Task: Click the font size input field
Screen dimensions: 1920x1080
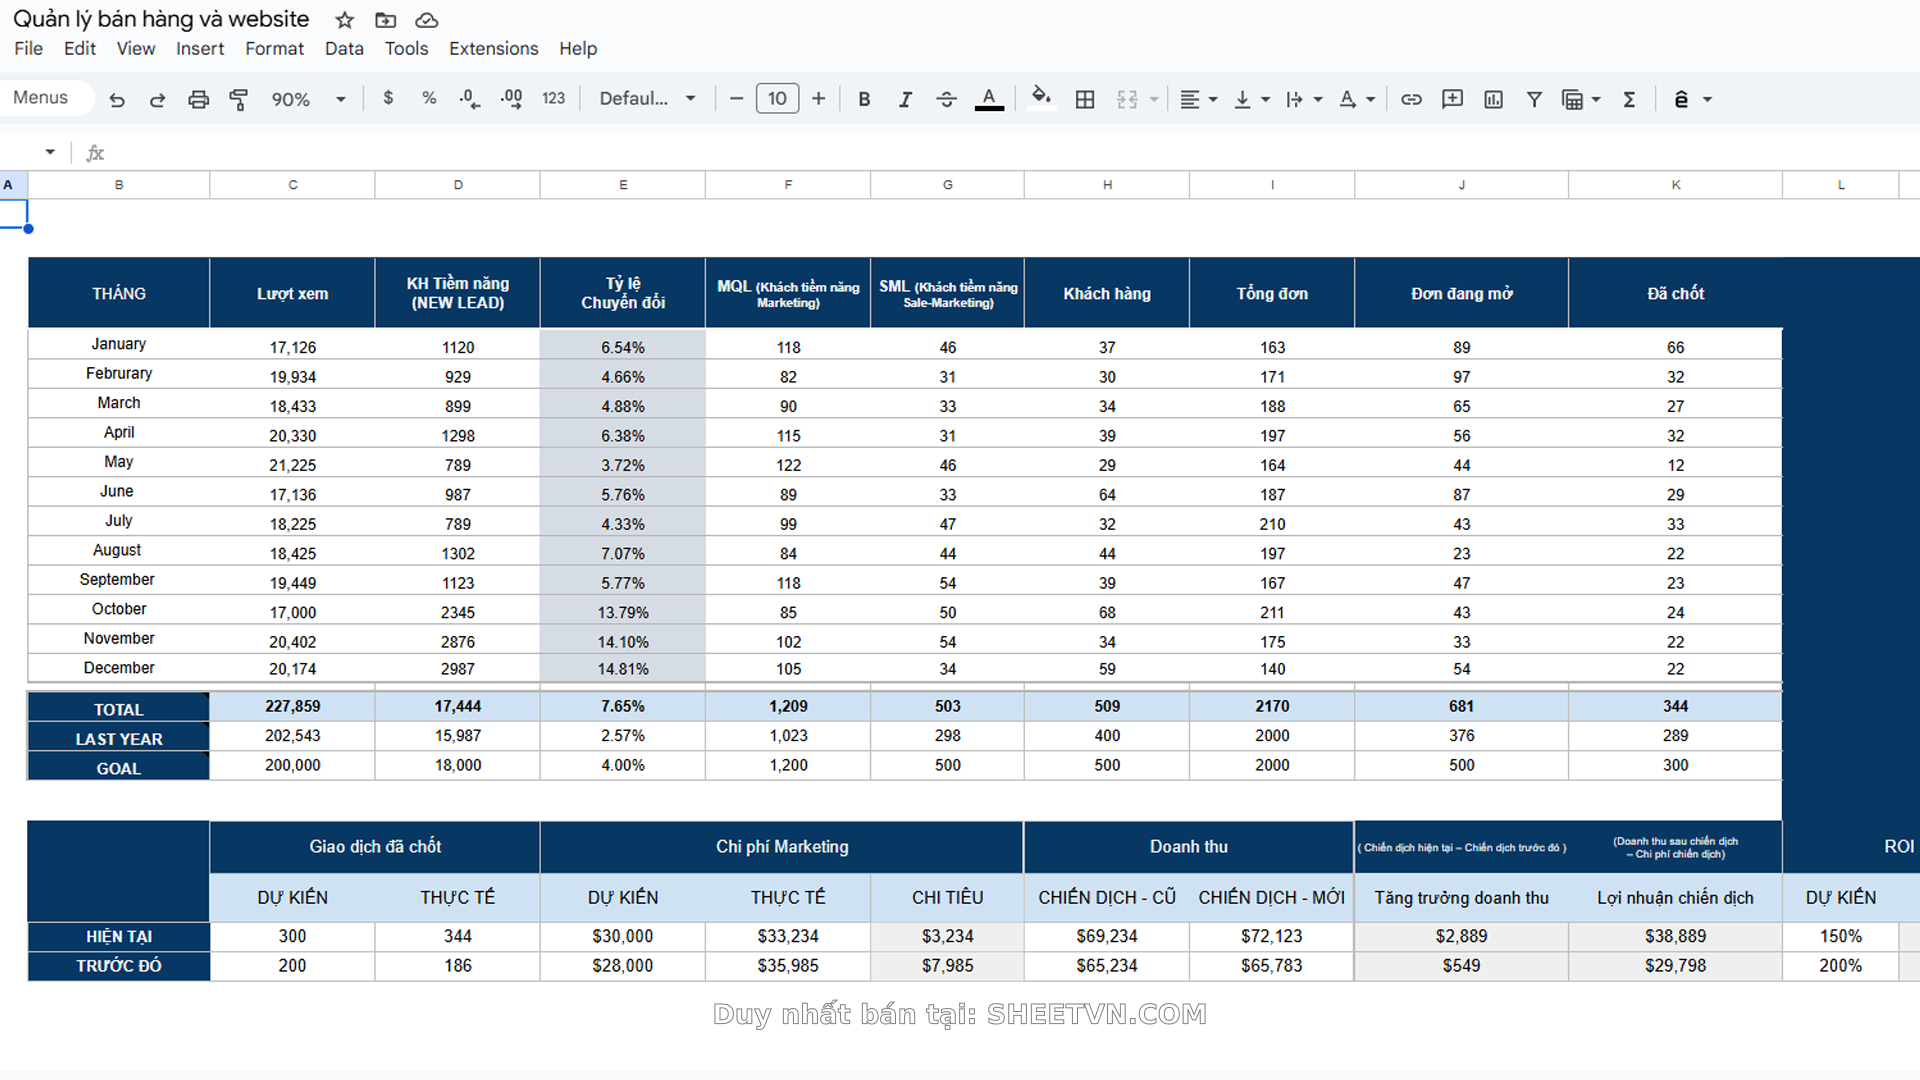Action: (777, 98)
